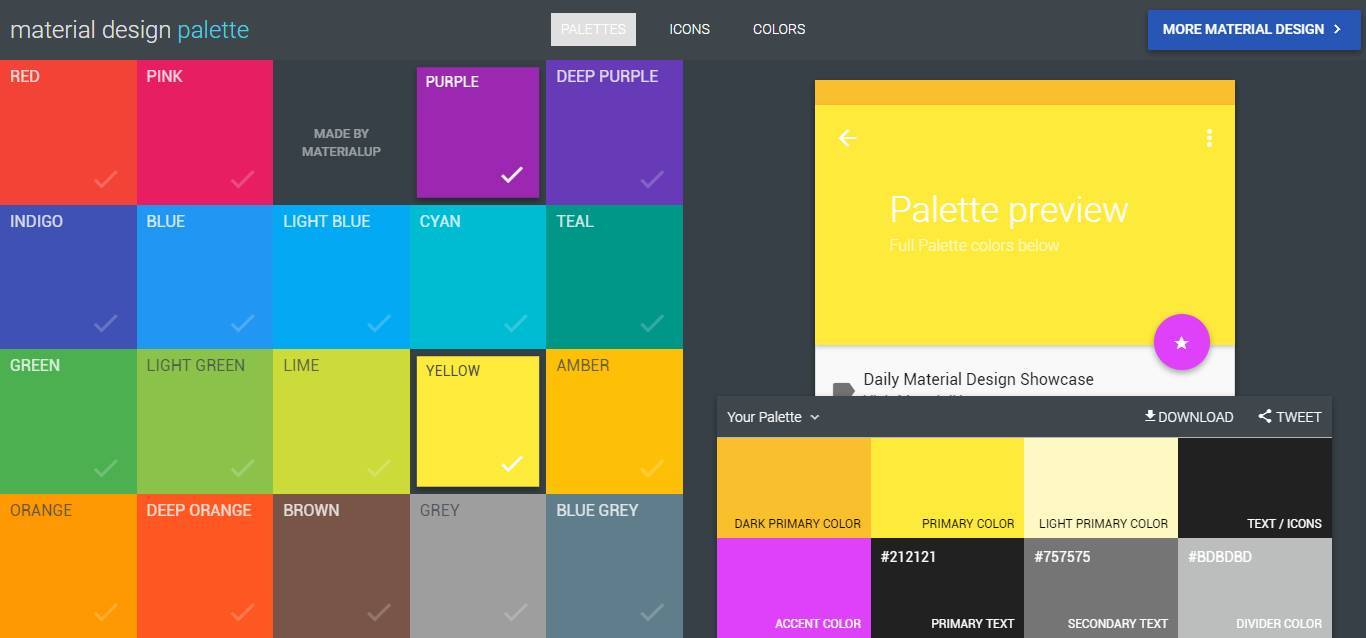Open the Made by MaterialUp link
The image size is (1366, 638).
click(x=341, y=142)
